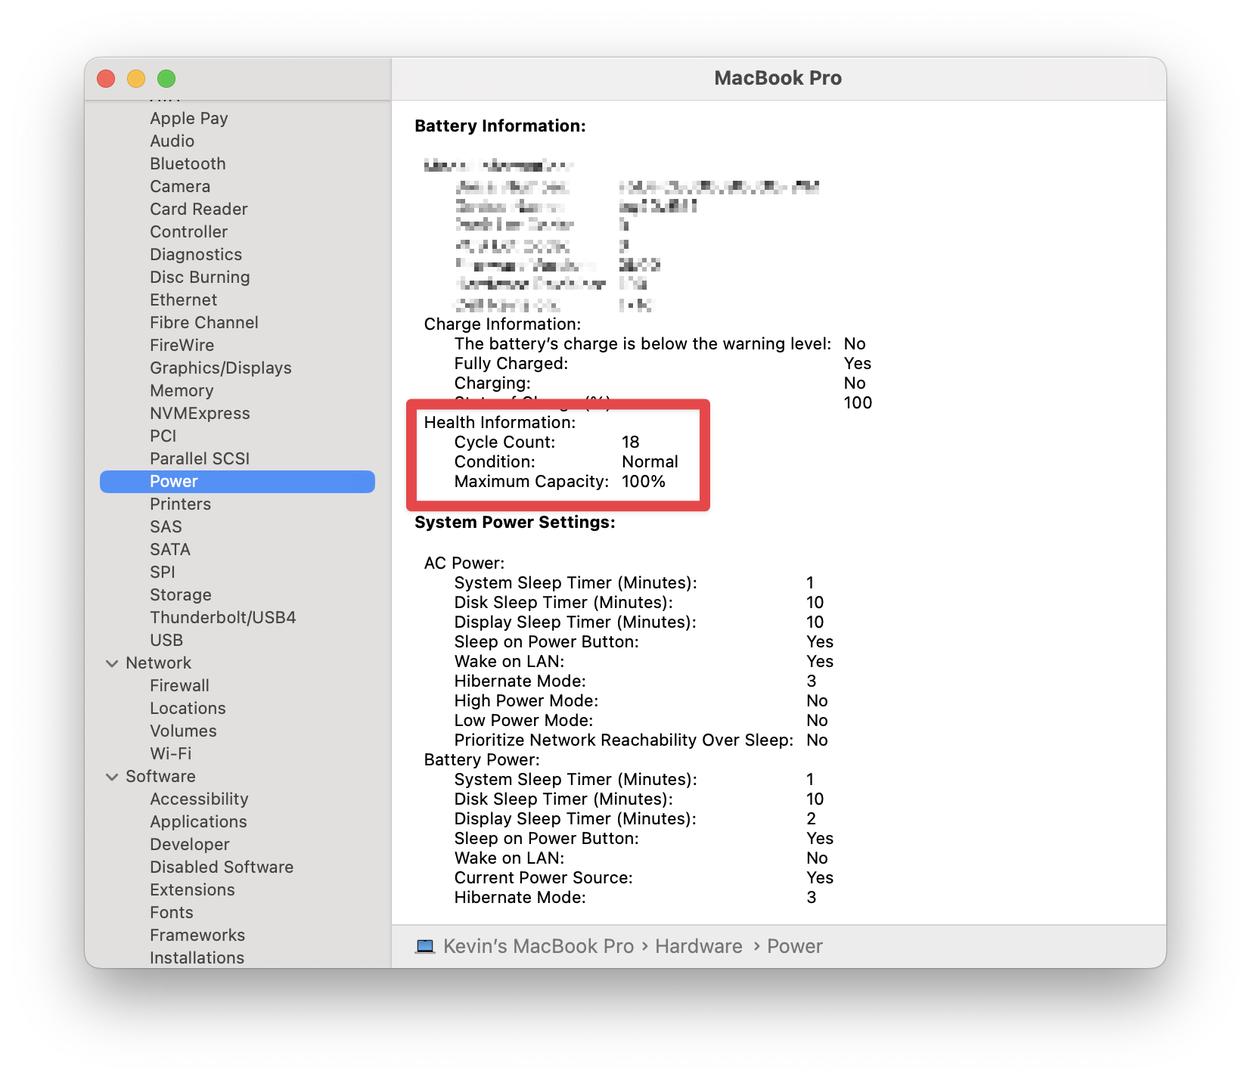Click the green zoom window button
1251x1080 pixels.
click(167, 79)
